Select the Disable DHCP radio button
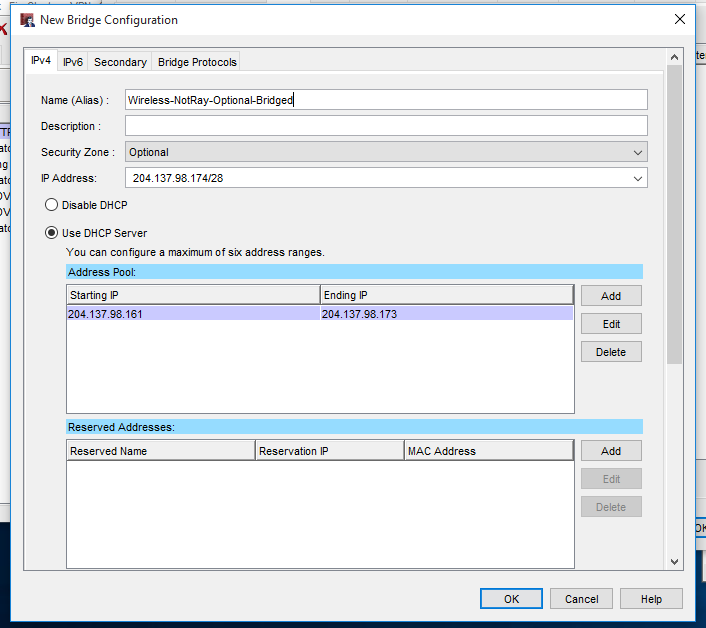706x628 pixels. point(51,205)
